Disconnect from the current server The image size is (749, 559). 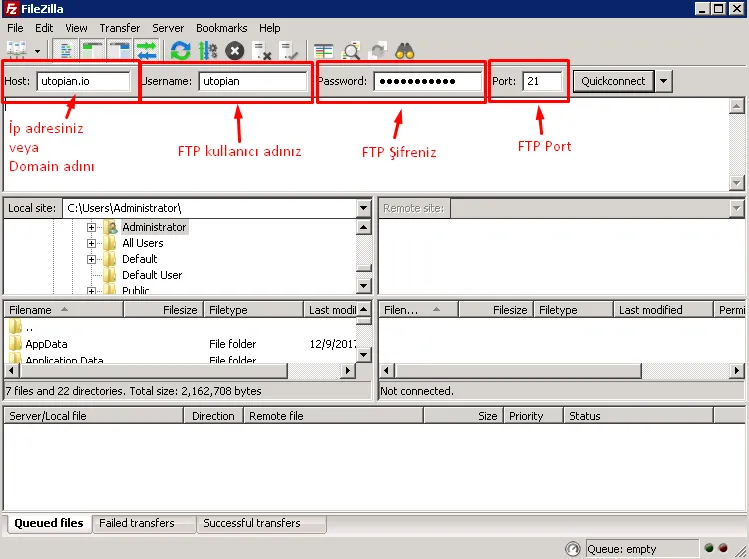(262, 51)
